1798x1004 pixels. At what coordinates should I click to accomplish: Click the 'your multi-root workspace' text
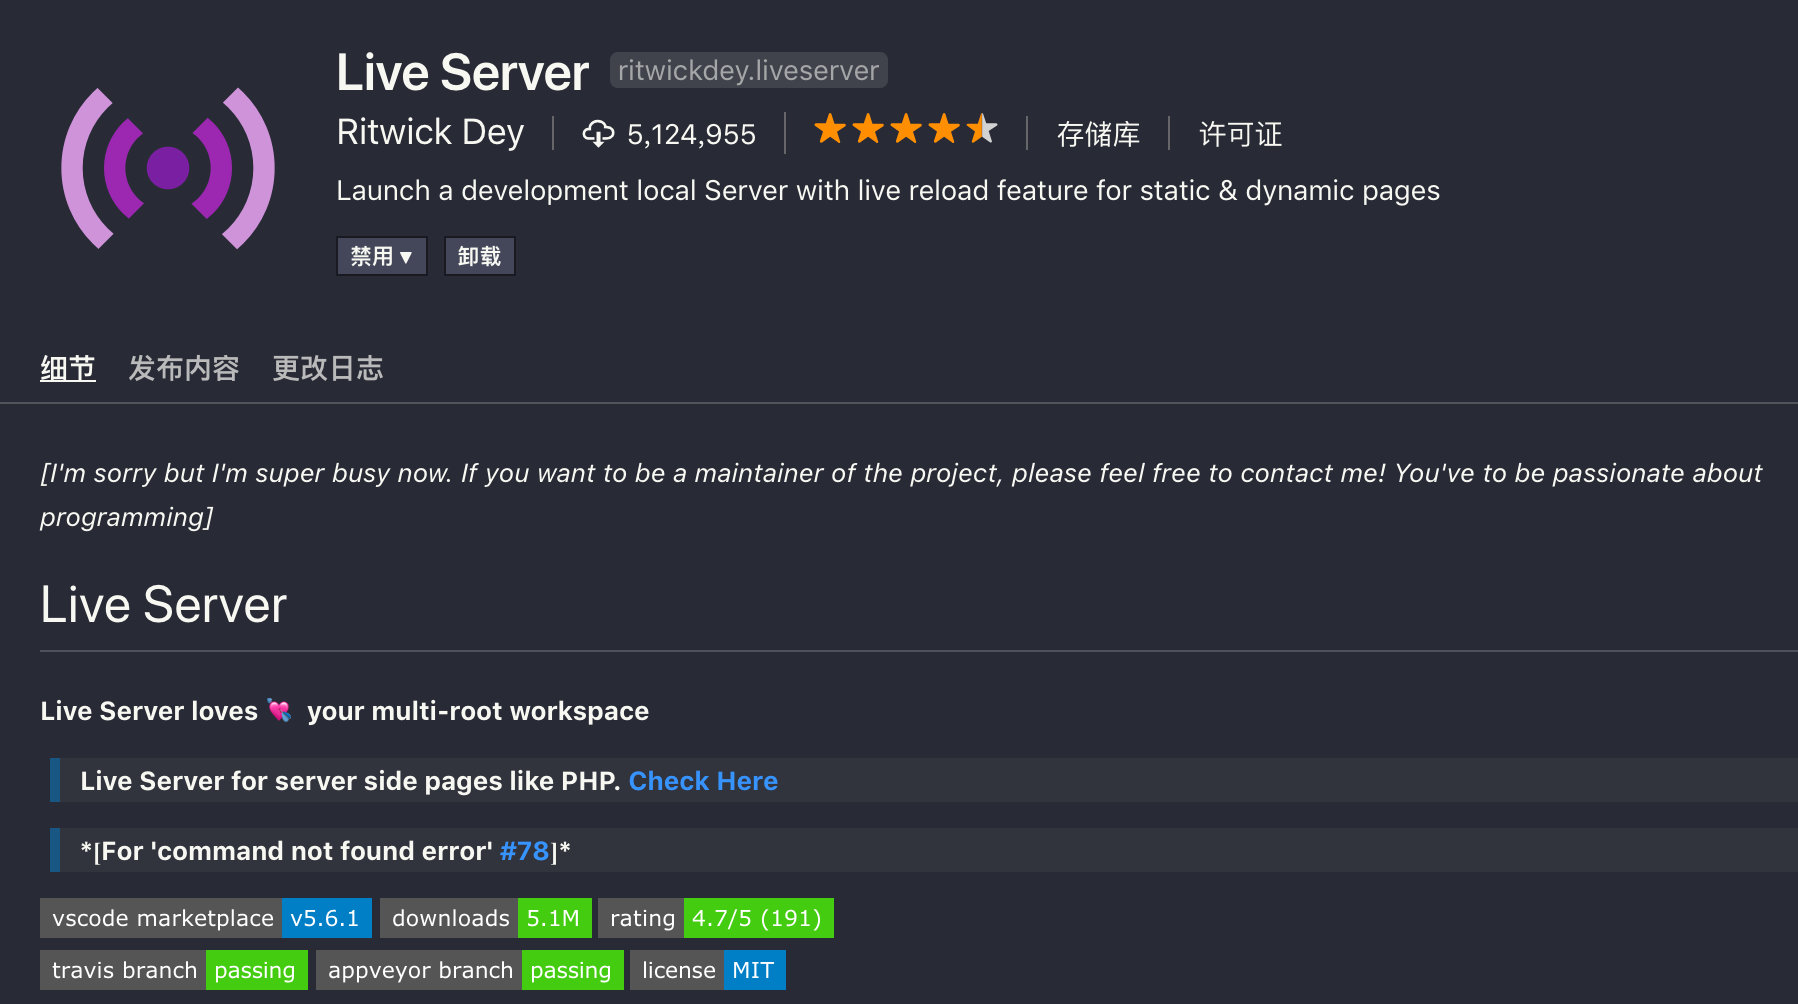pos(478,711)
